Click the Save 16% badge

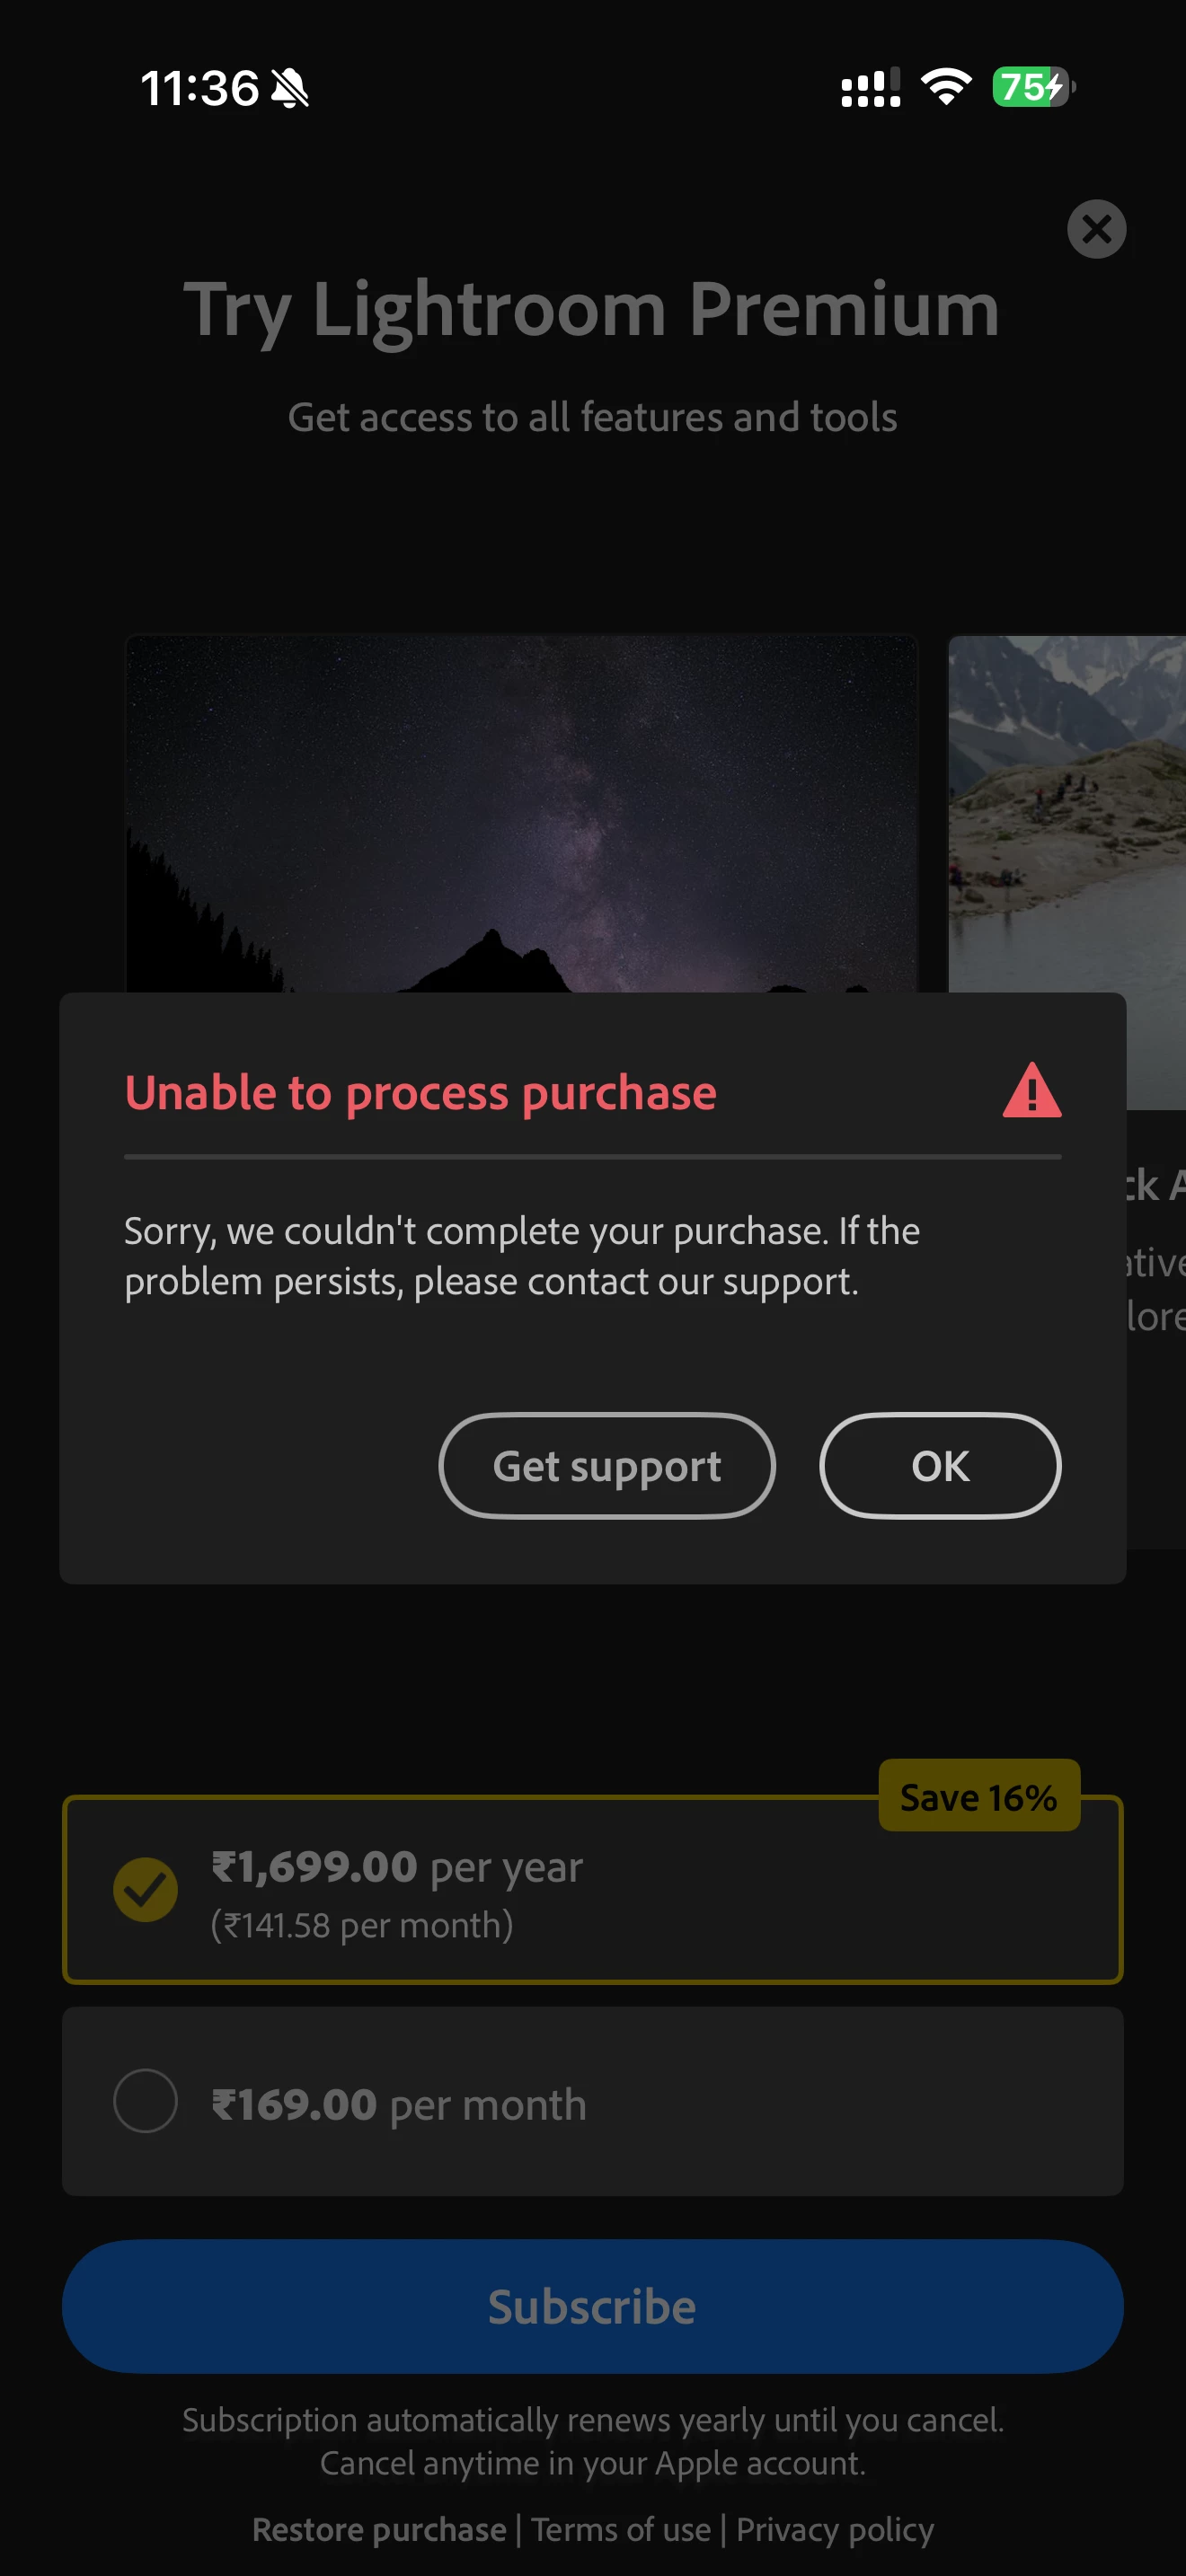(x=978, y=1796)
